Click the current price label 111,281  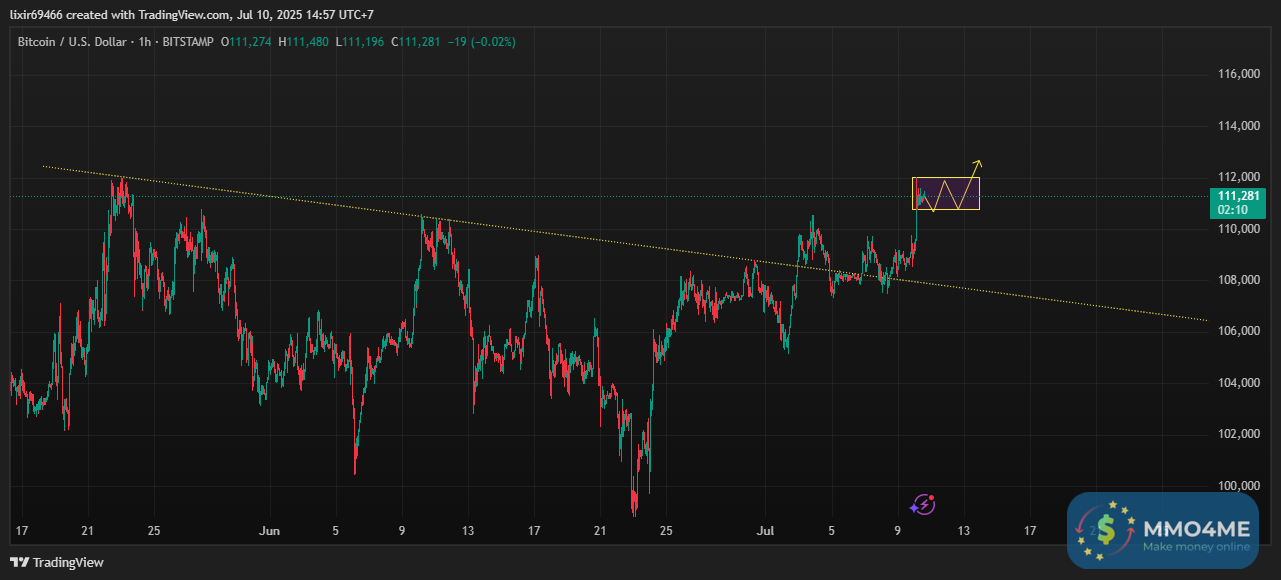tap(1238, 196)
